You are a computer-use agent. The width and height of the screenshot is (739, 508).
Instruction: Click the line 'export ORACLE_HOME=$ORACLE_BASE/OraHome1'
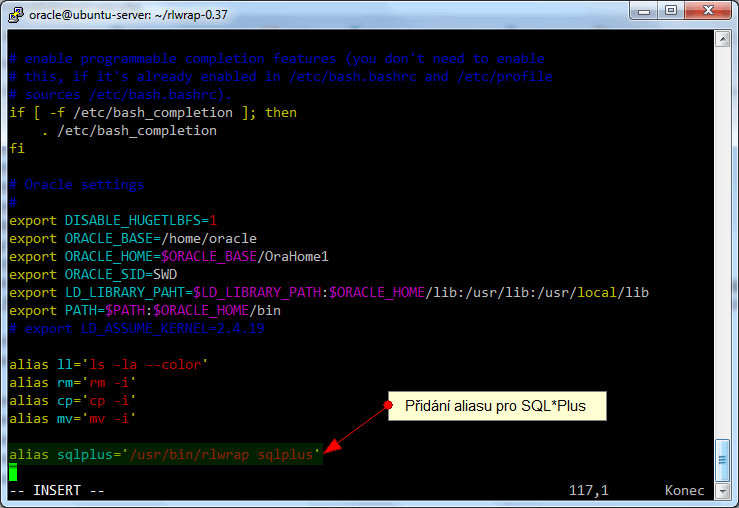tap(169, 256)
